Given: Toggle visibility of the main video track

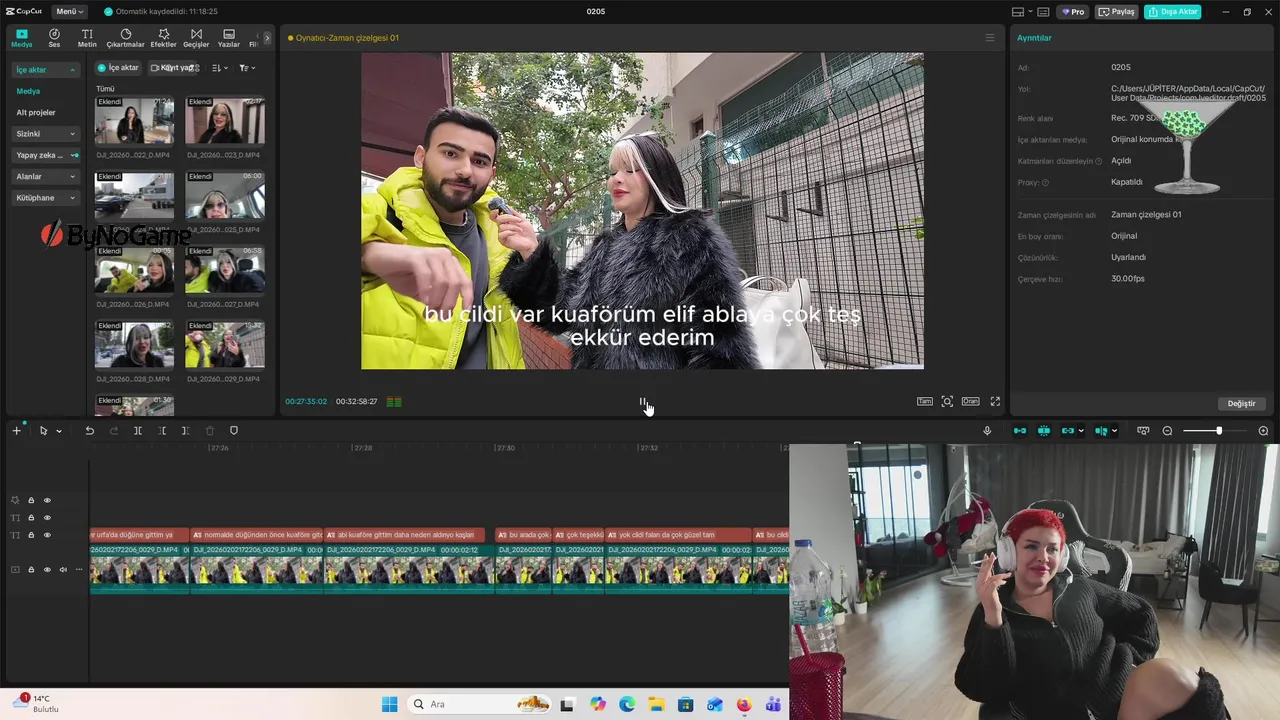Looking at the screenshot, I should pos(46,569).
